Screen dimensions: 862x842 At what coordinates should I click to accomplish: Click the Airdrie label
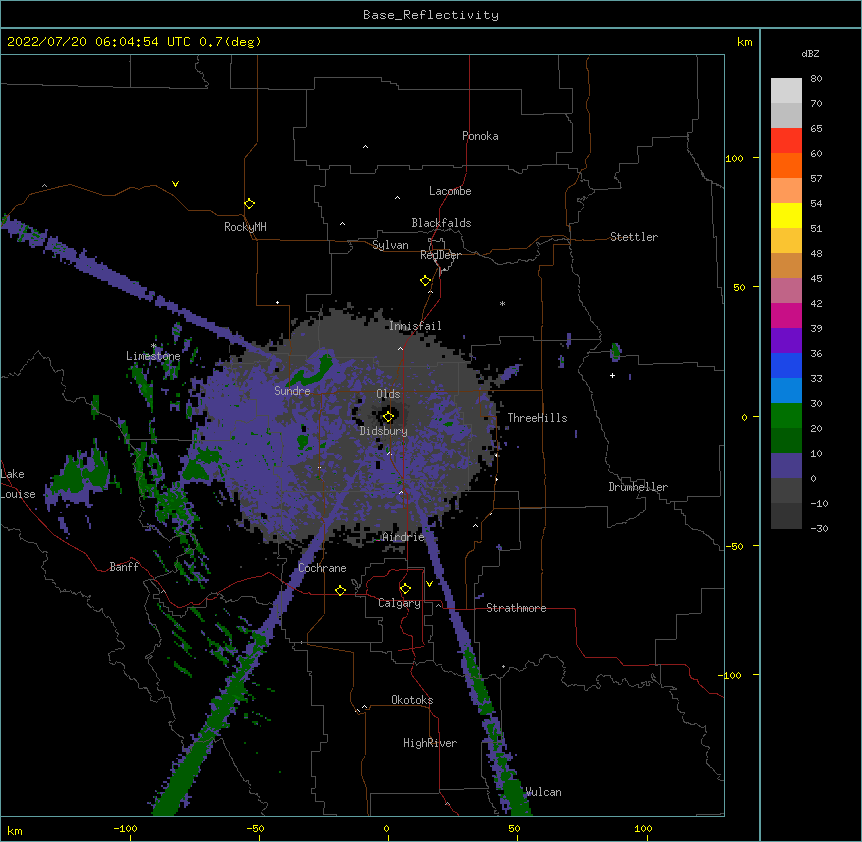coord(403,537)
